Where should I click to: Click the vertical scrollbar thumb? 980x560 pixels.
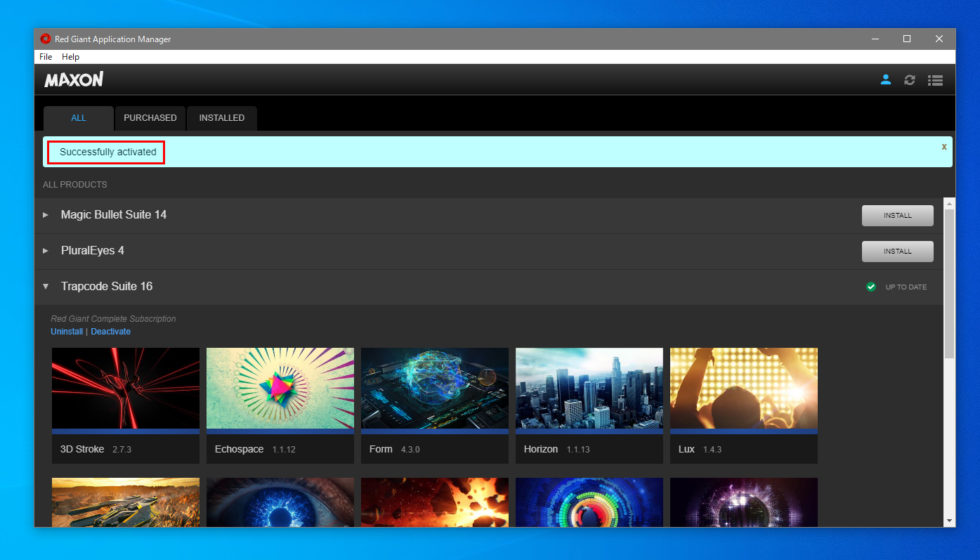949,284
